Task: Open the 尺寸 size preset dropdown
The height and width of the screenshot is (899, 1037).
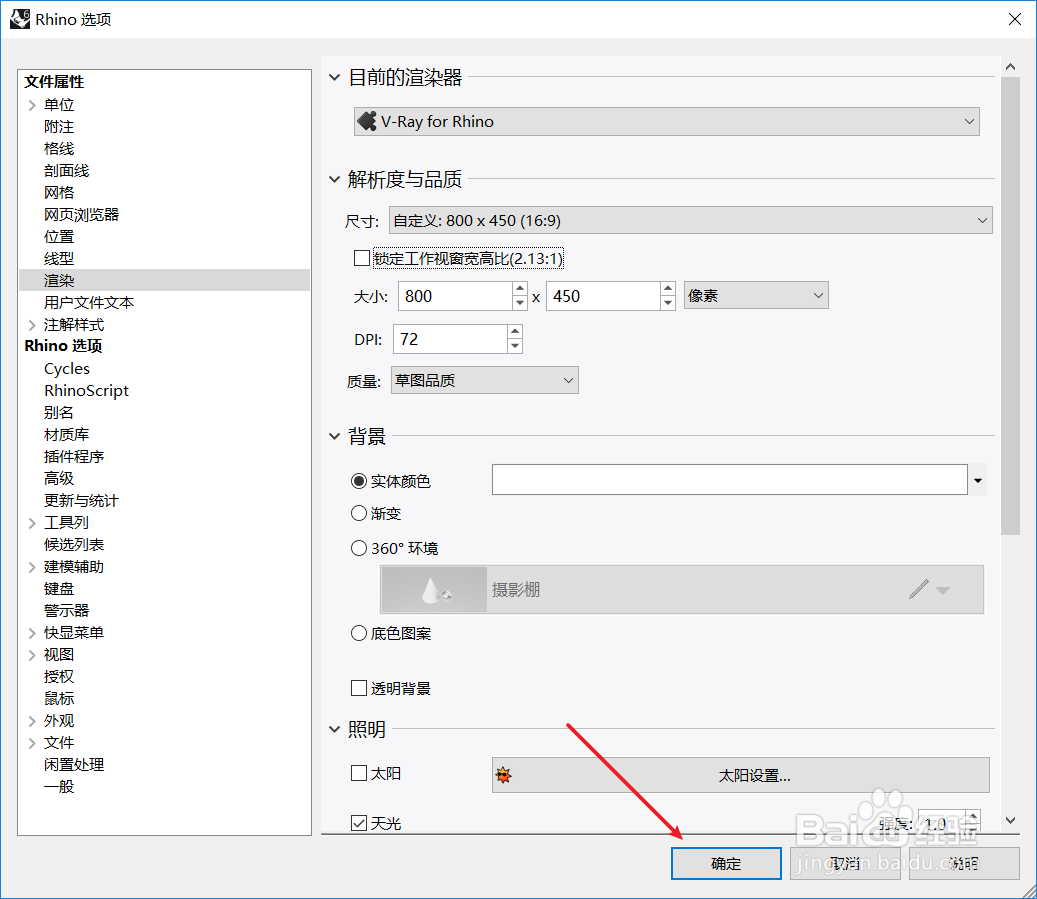Action: click(690, 220)
